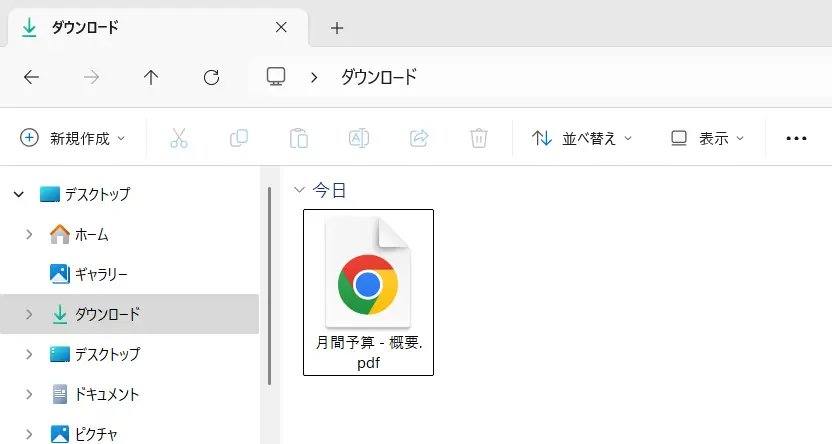
Task: Open the three-dot more options menu
Action: point(796,138)
